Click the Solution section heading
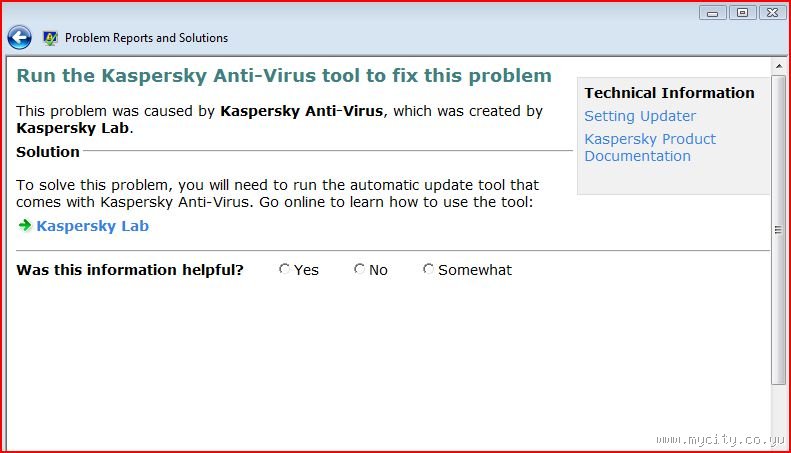 [48, 152]
